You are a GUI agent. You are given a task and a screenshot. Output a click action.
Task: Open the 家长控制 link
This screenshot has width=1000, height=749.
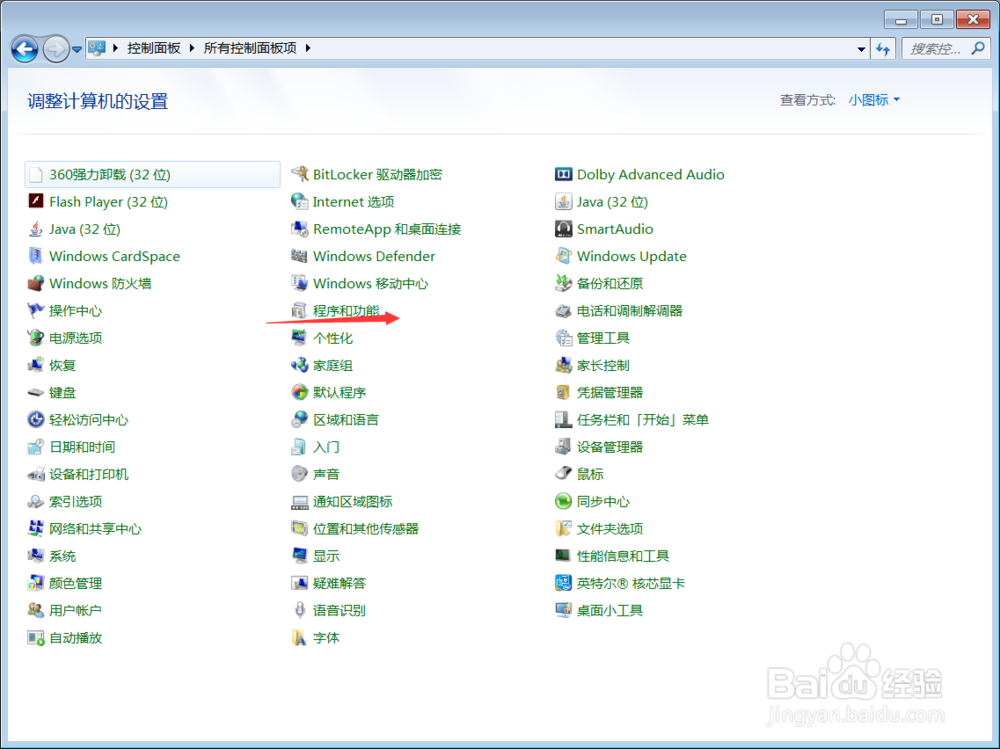click(x=603, y=366)
